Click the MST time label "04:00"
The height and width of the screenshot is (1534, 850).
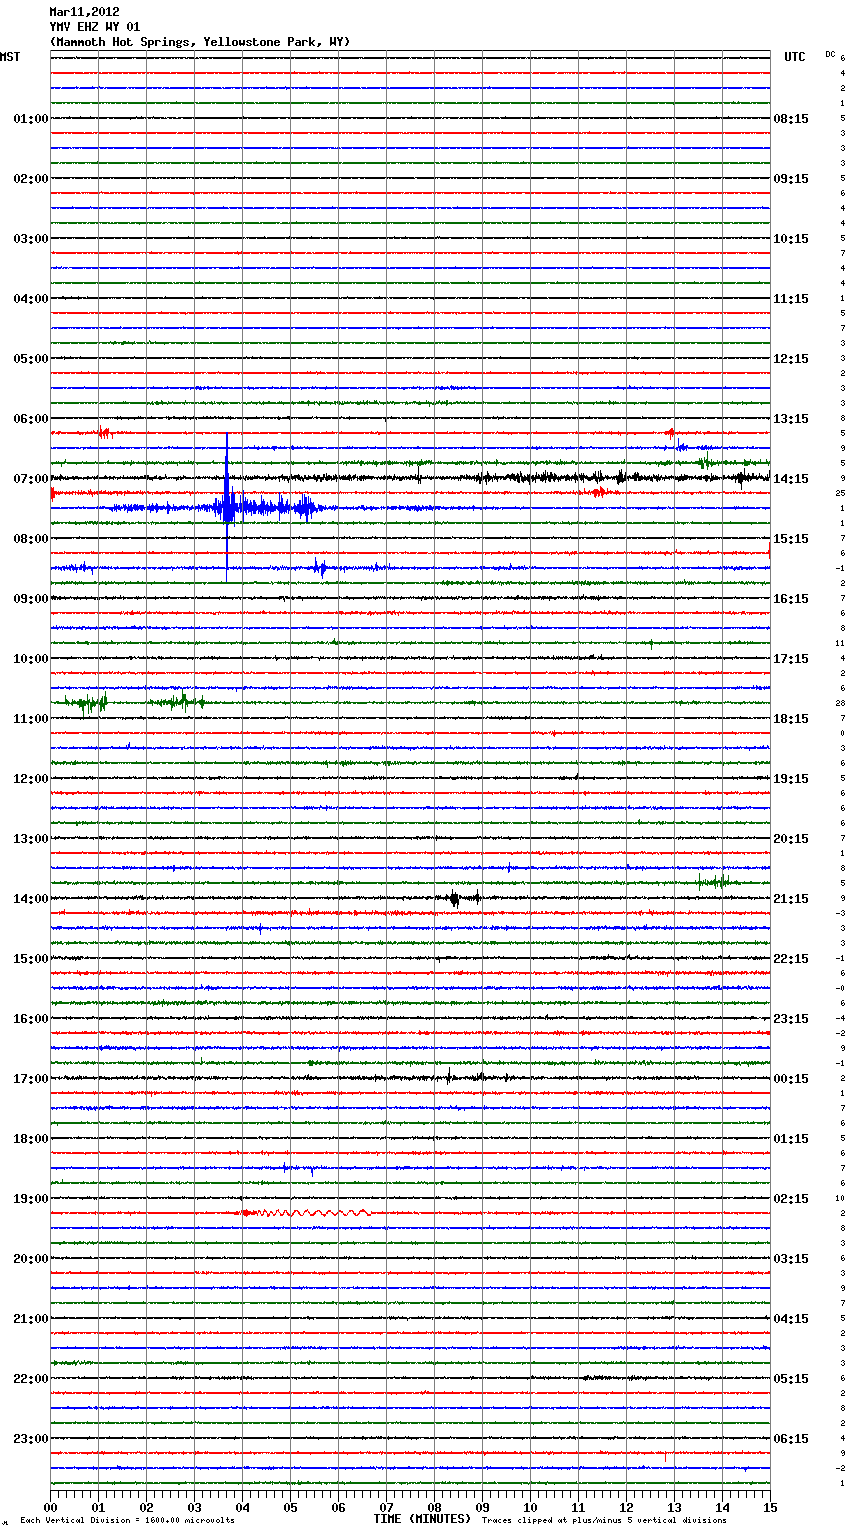(31, 299)
